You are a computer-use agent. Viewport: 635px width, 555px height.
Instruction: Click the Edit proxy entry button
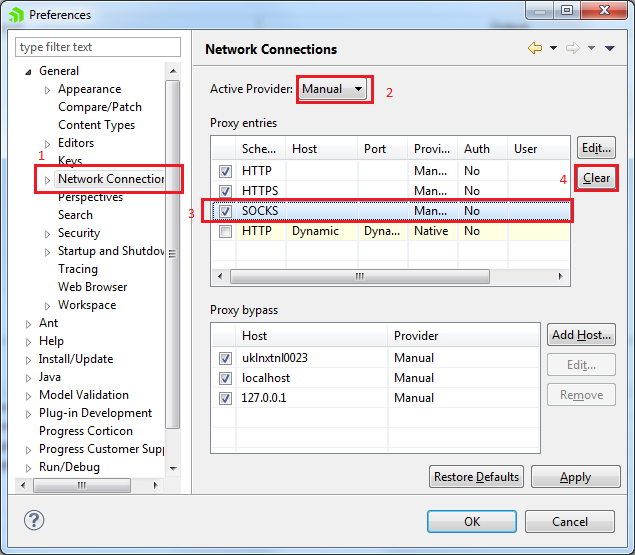click(x=596, y=148)
